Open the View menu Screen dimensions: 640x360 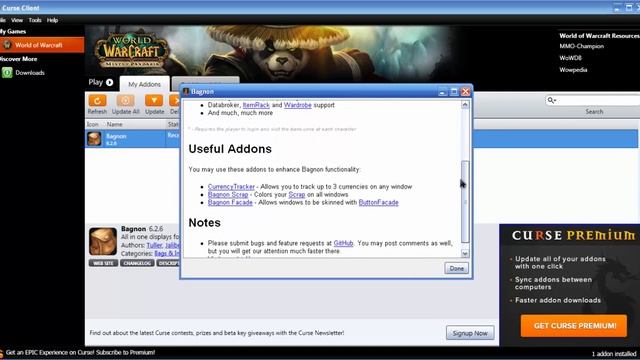17,20
